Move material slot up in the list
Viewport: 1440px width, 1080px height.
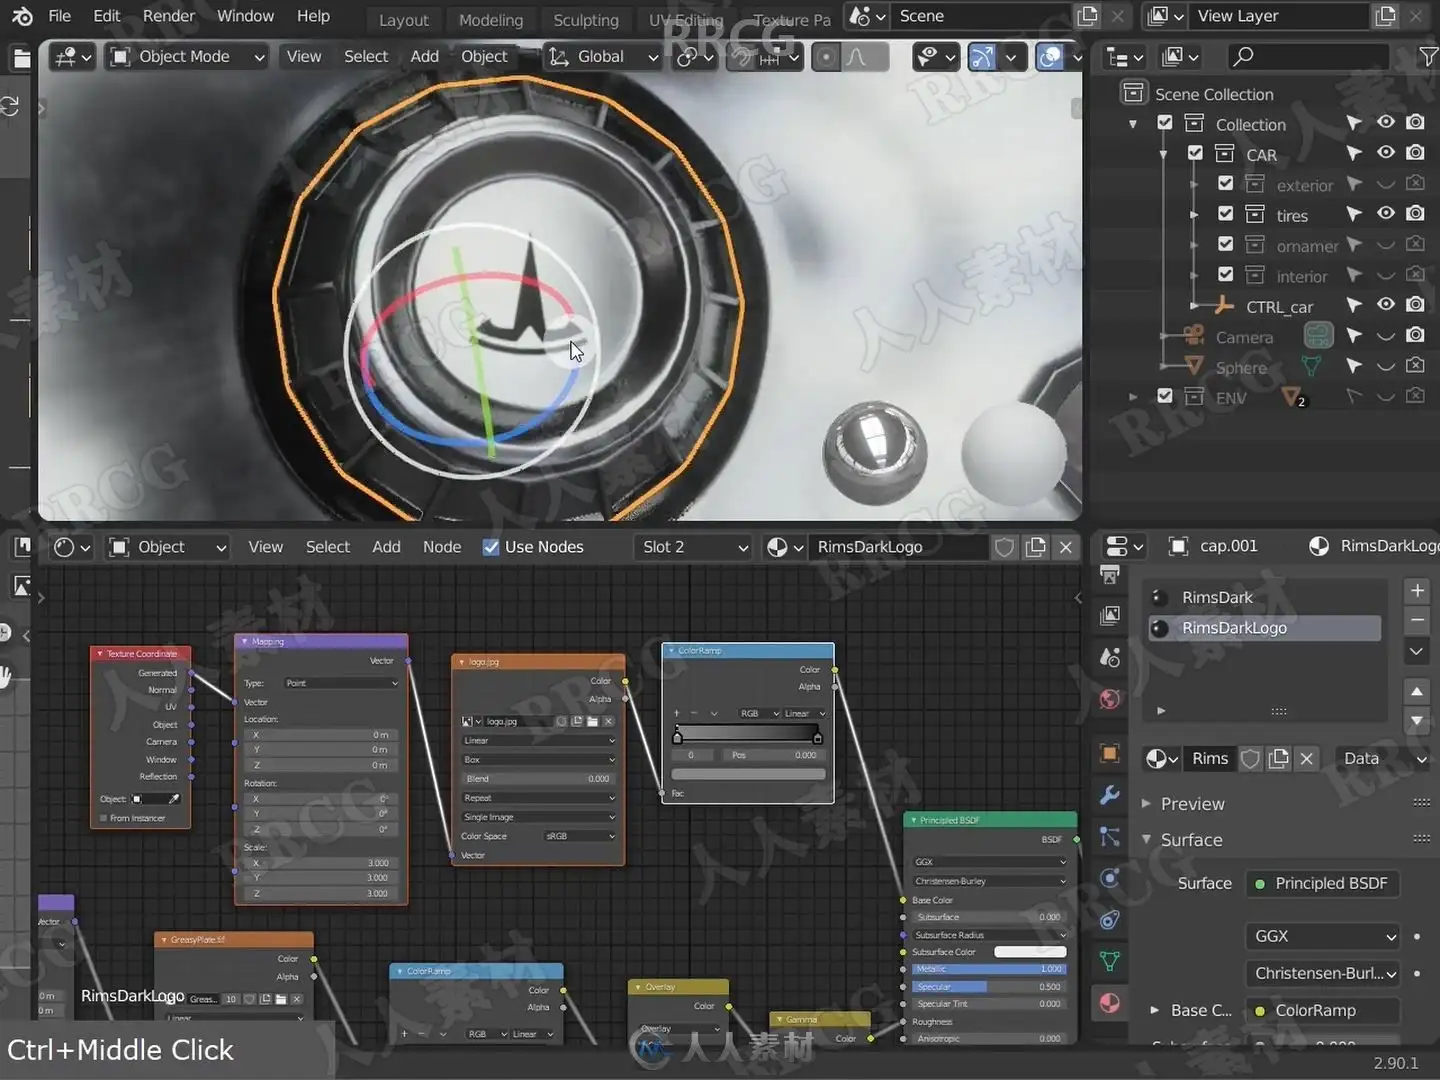tap(1417, 691)
